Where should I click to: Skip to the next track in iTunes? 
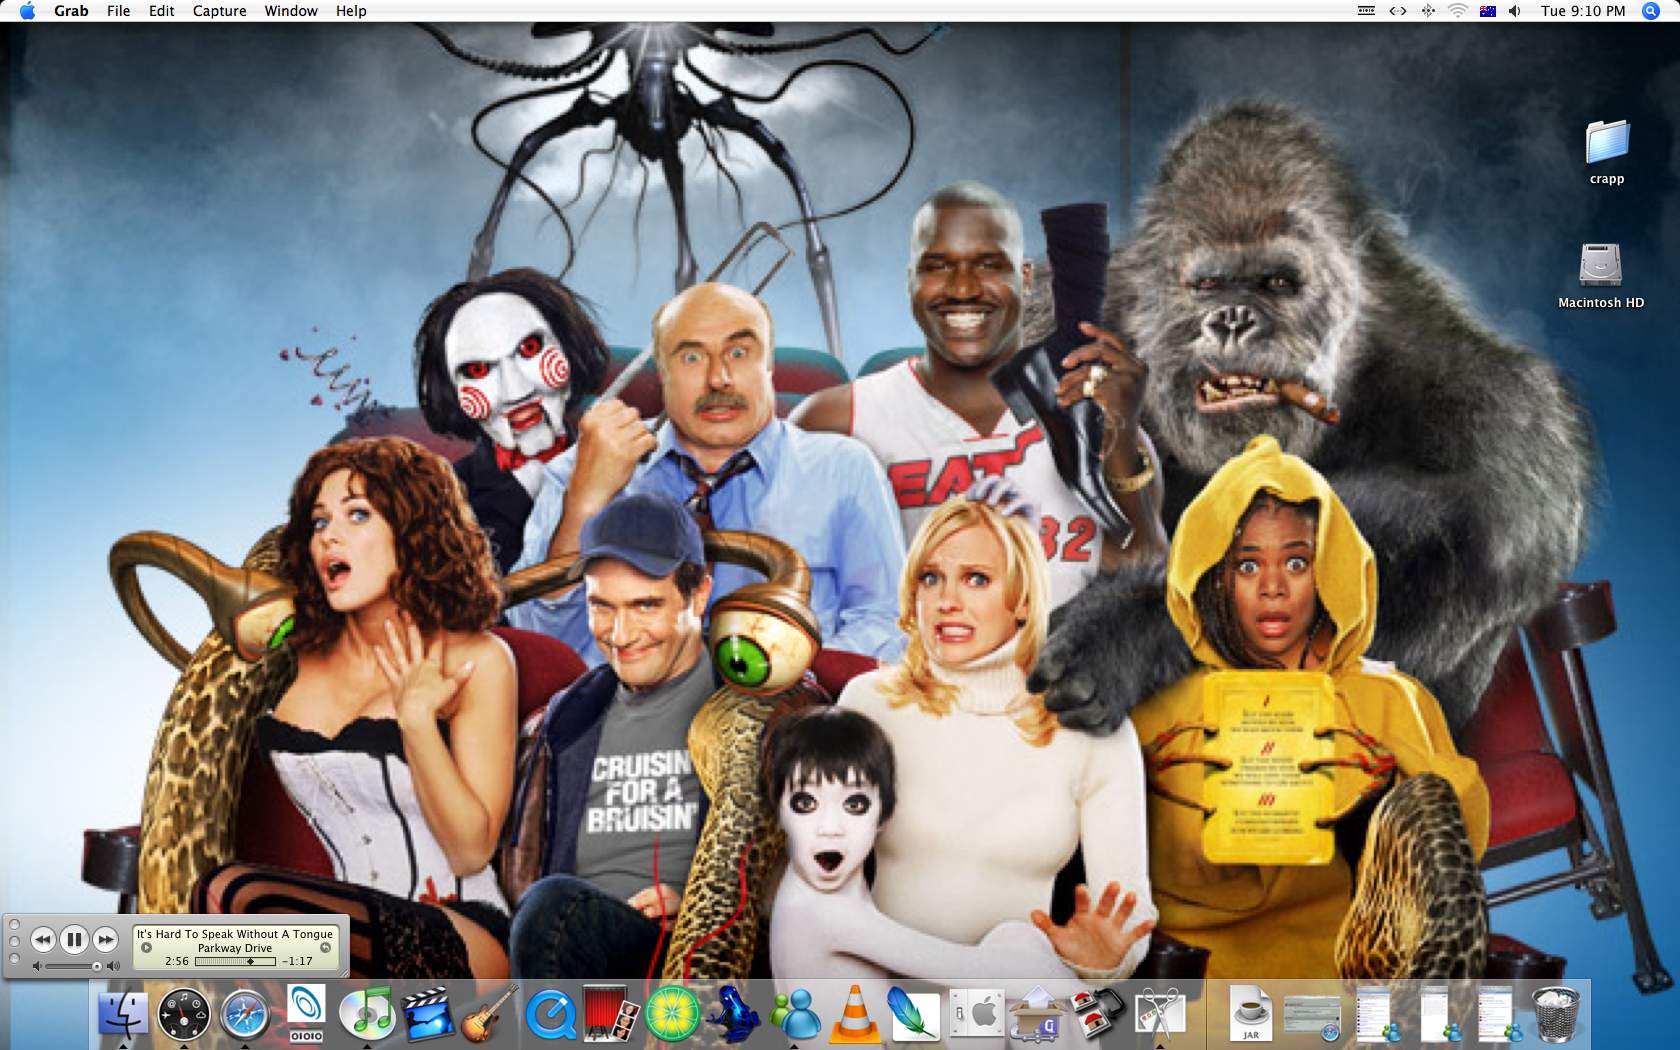[105, 940]
